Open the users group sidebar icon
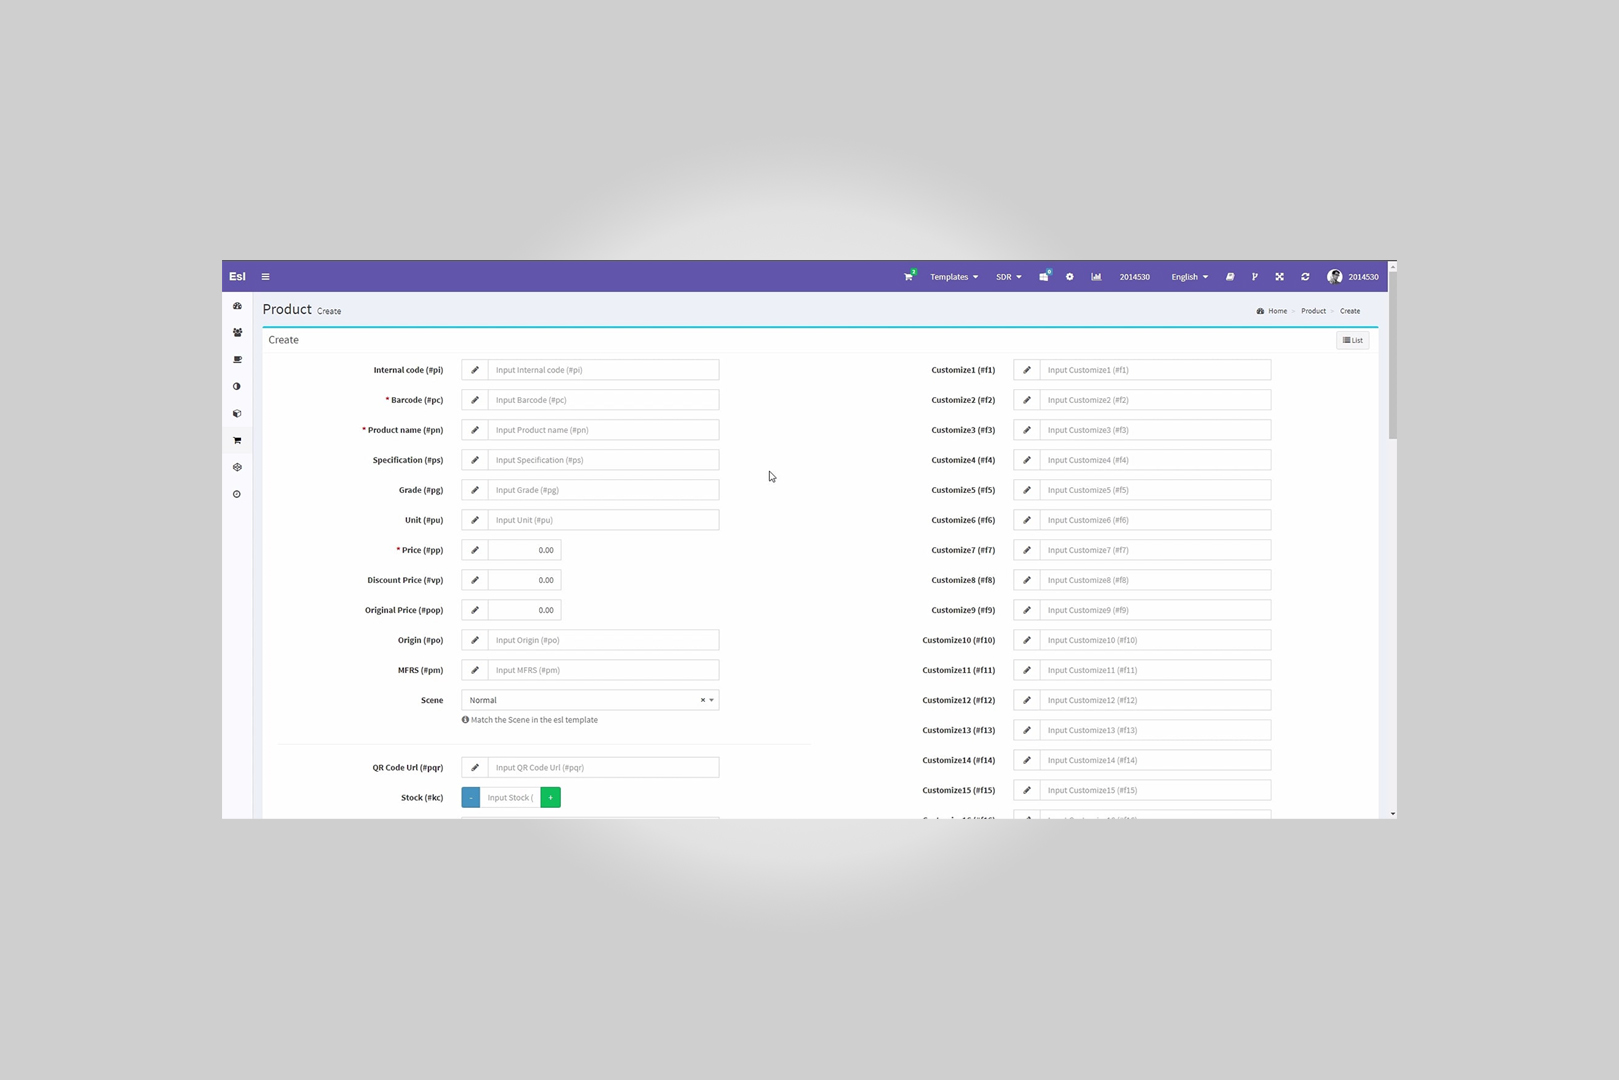The width and height of the screenshot is (1619, 1080). point(237,333)
